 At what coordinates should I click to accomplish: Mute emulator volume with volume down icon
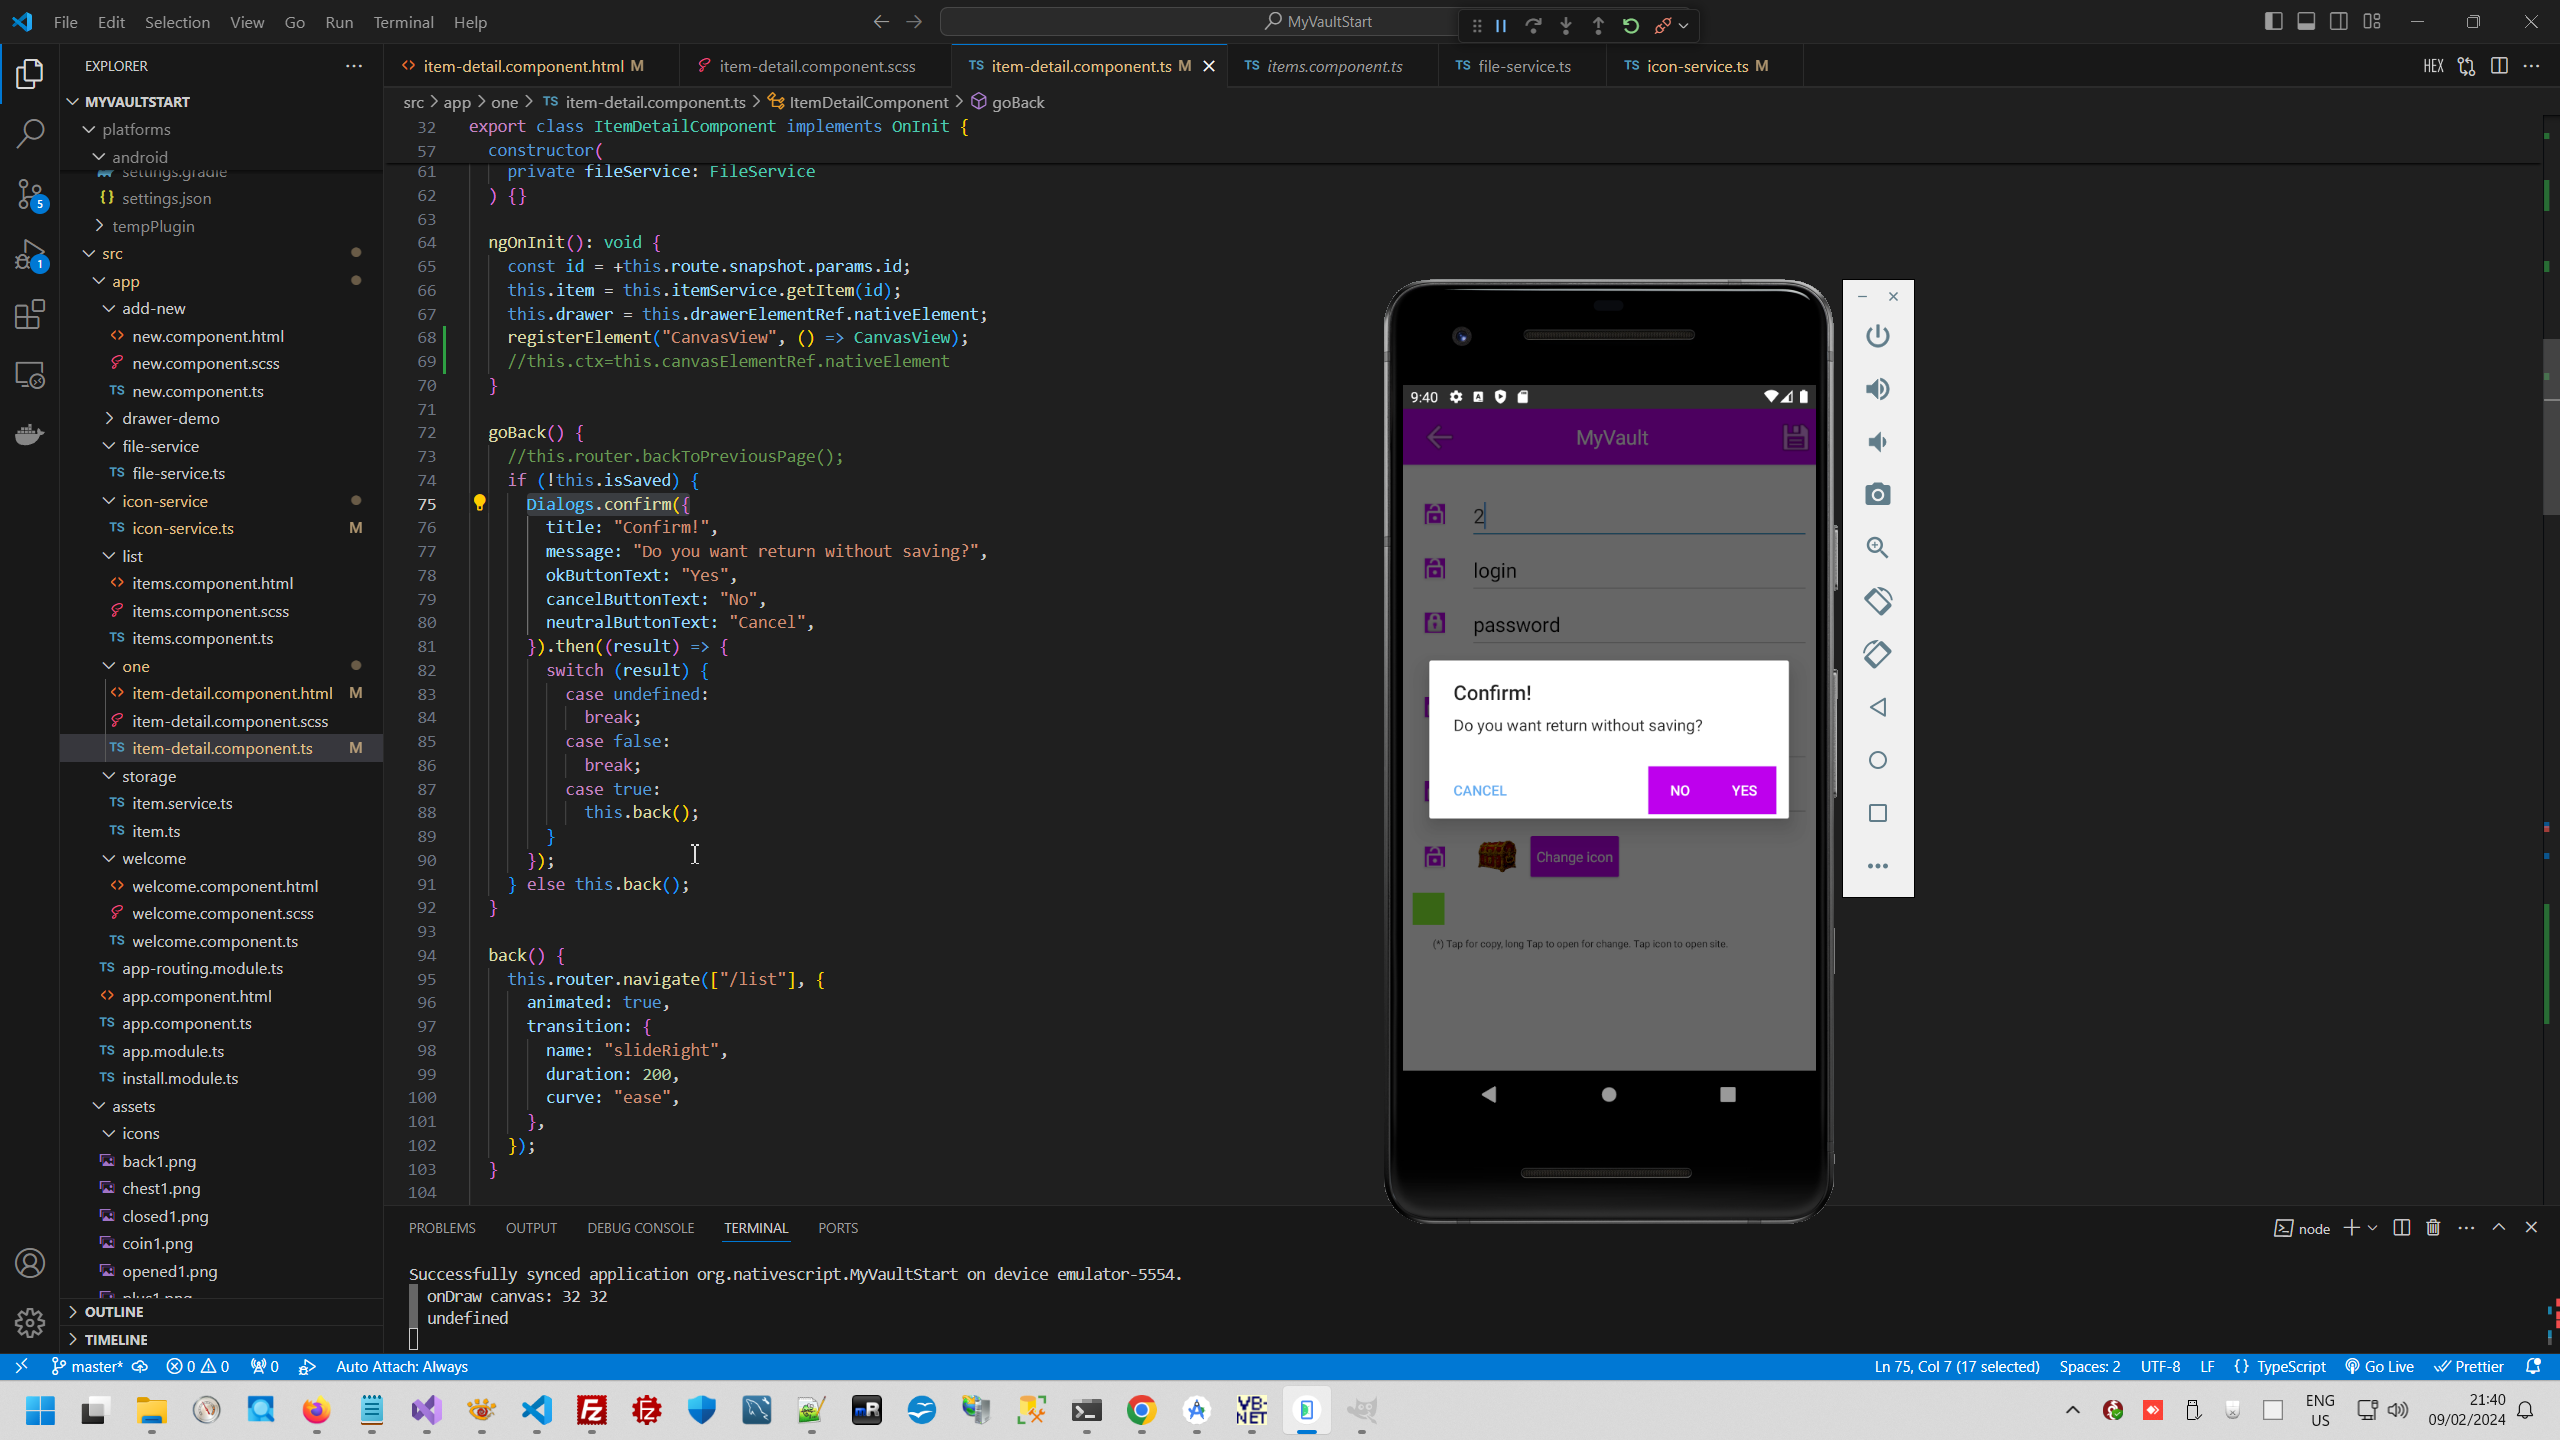pyautogui.click(x=1877, y=442)
